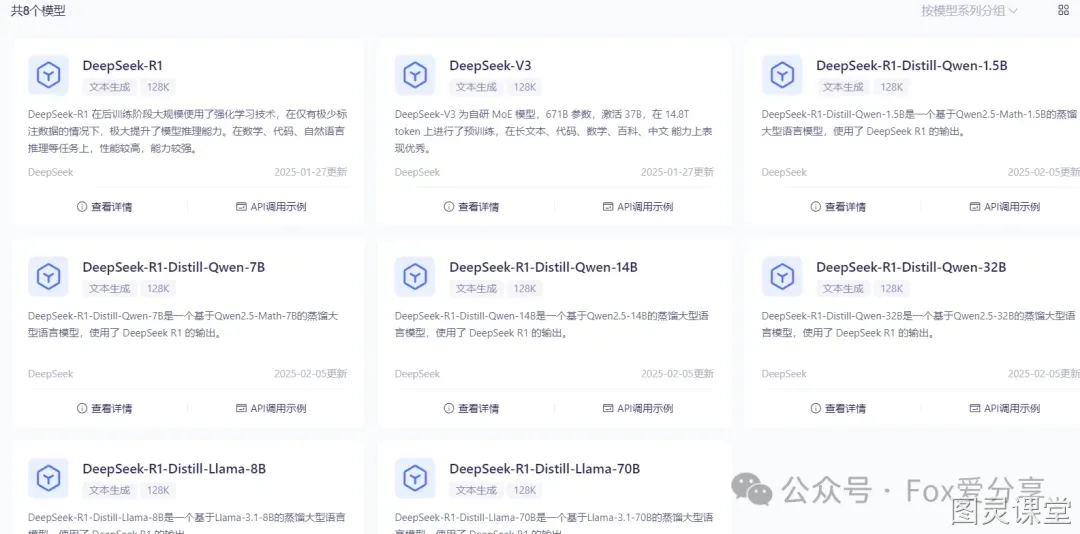Click 128K tag on DeepSeek-R1-Distill-Qwen-14B card

[x=525, y=289]
